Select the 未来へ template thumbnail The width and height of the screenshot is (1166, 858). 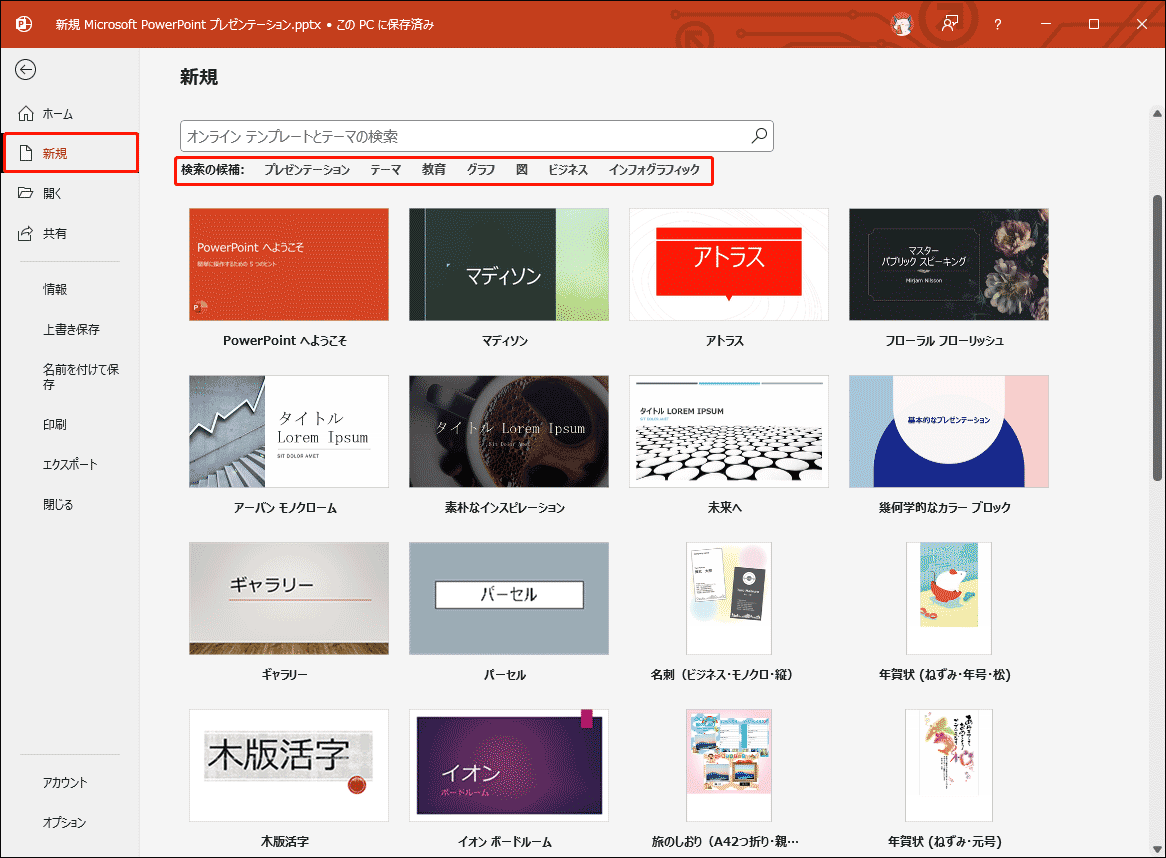729,431
